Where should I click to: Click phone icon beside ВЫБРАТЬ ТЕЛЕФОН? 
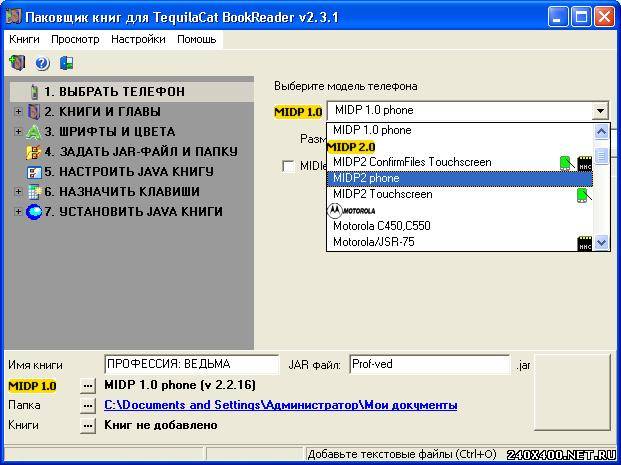(x=35, y=91)
